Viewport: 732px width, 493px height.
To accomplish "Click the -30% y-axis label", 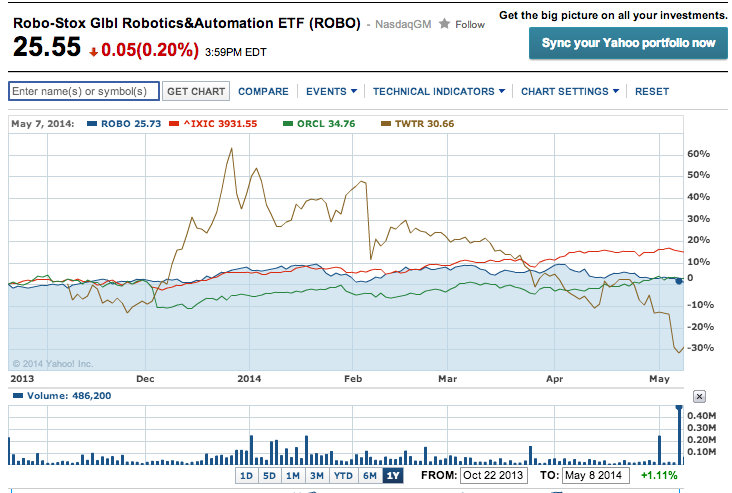I will point(700,348).
